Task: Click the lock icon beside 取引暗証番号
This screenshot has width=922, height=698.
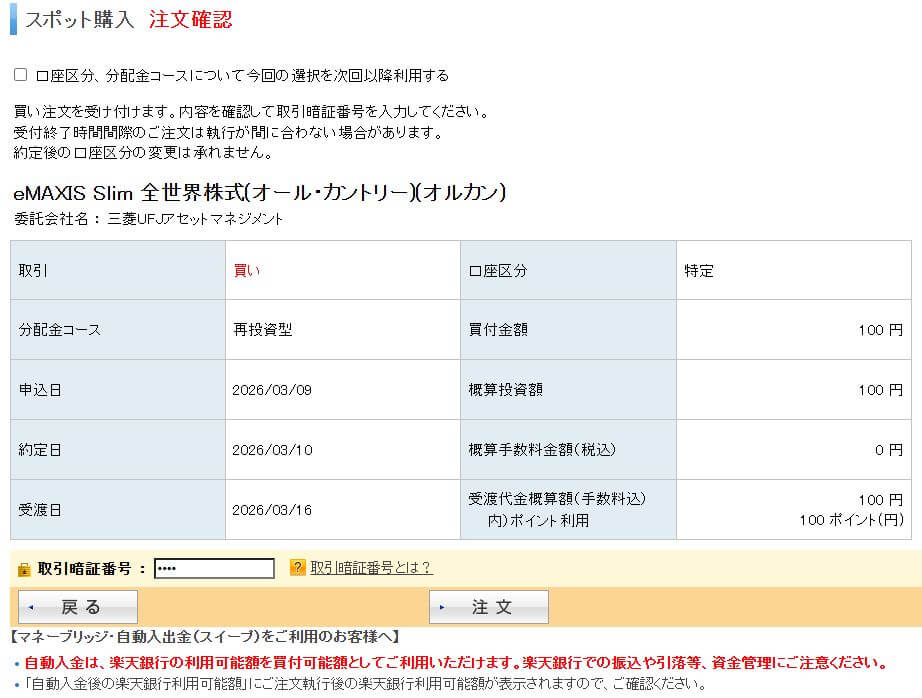Action: pyautogui.click(x=25, y=569)
